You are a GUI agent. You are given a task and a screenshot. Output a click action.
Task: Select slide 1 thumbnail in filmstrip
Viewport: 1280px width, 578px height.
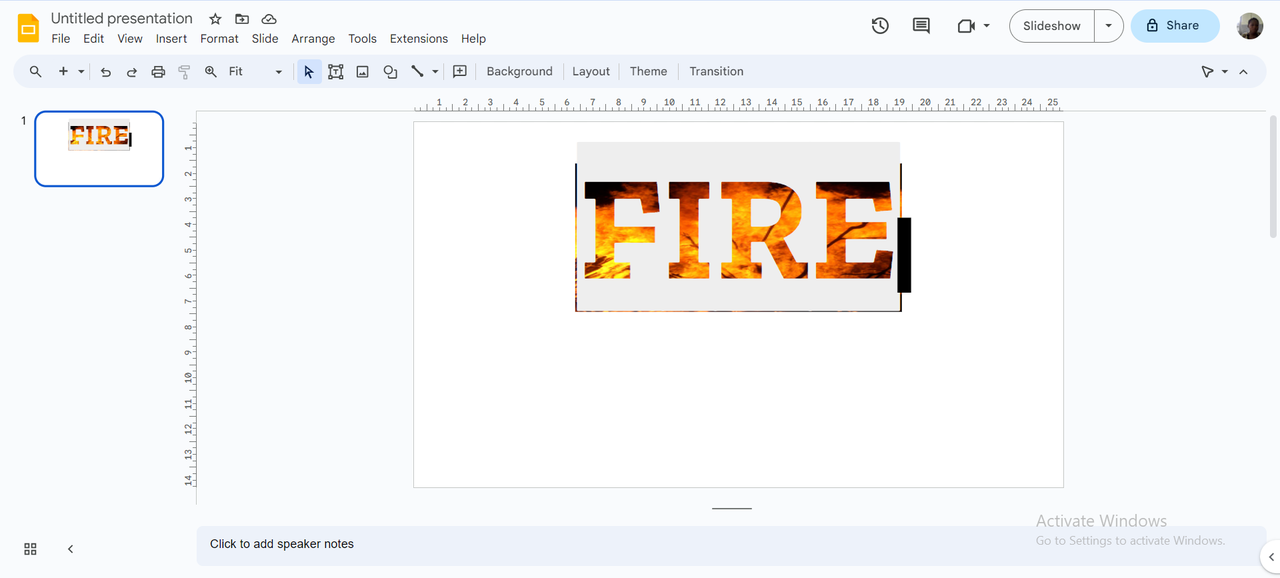pos(99,149)
